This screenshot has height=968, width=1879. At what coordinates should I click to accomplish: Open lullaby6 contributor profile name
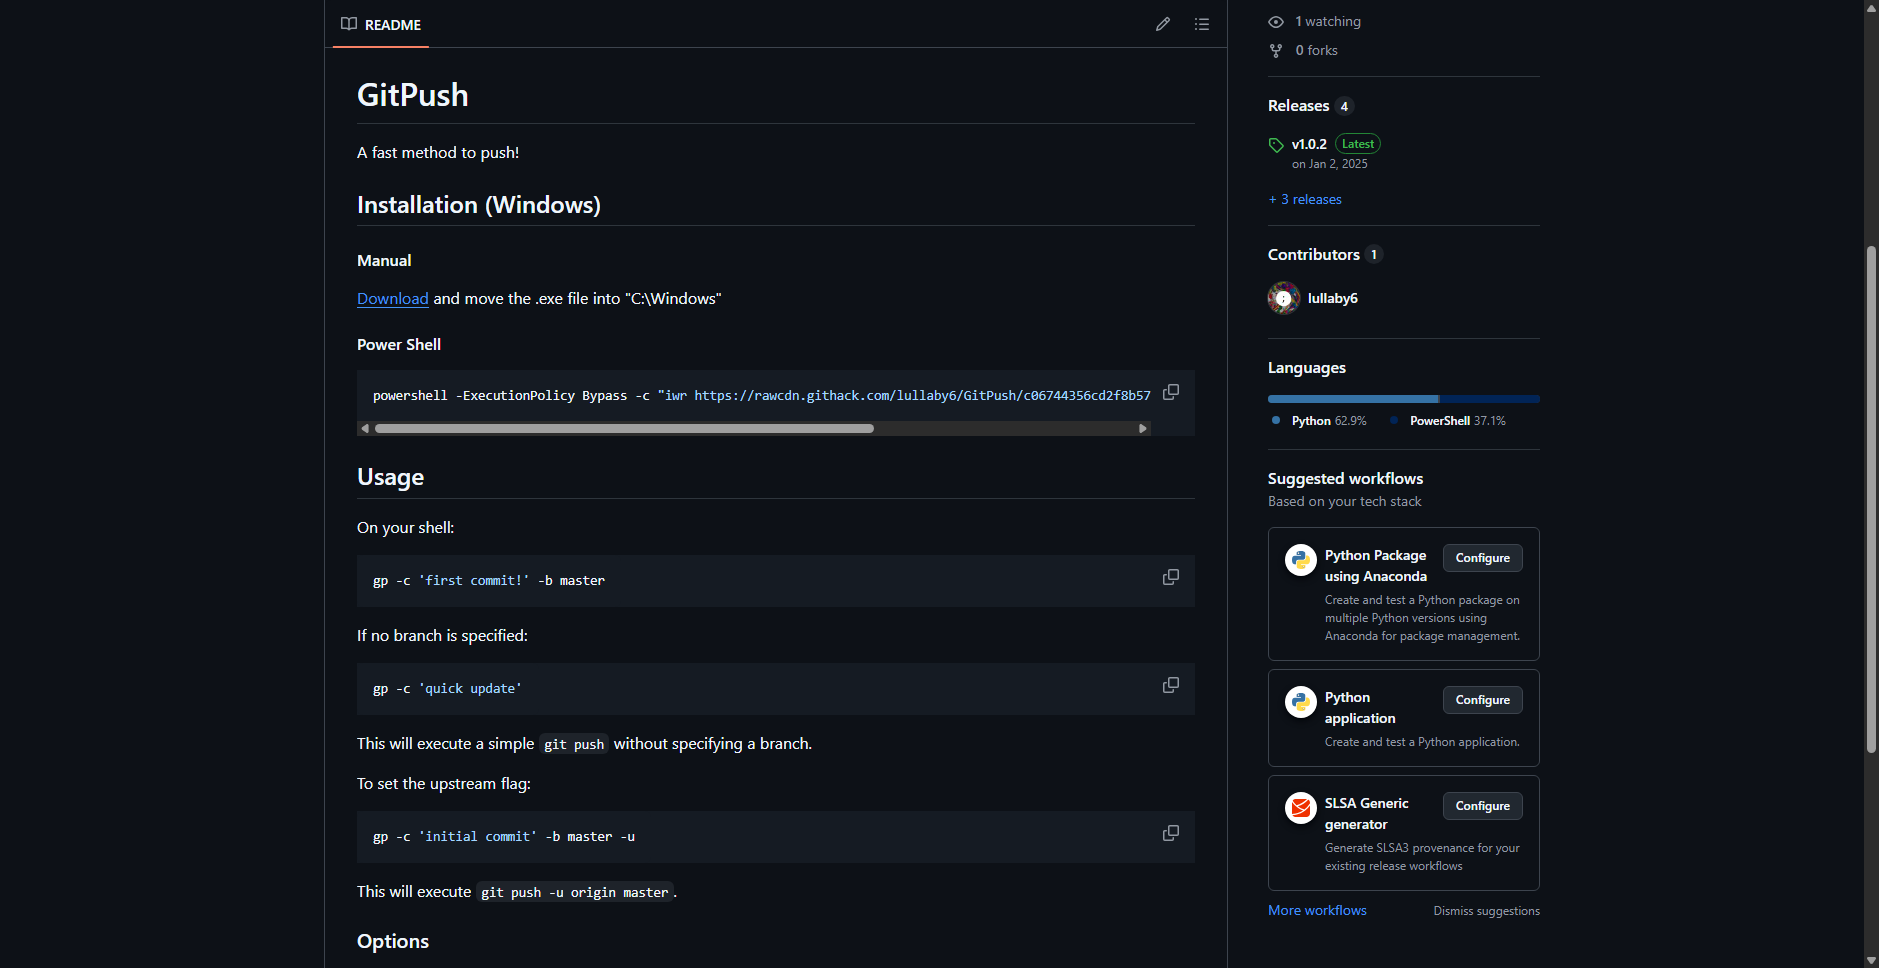click(x=1332, y=298)
